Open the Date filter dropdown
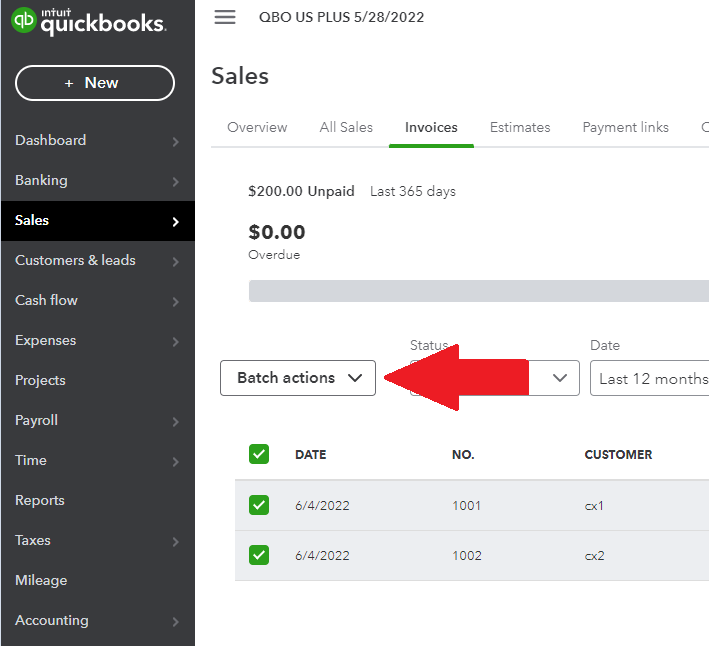The height and width of the screenshot is (646, 709). tap(652, 379)
